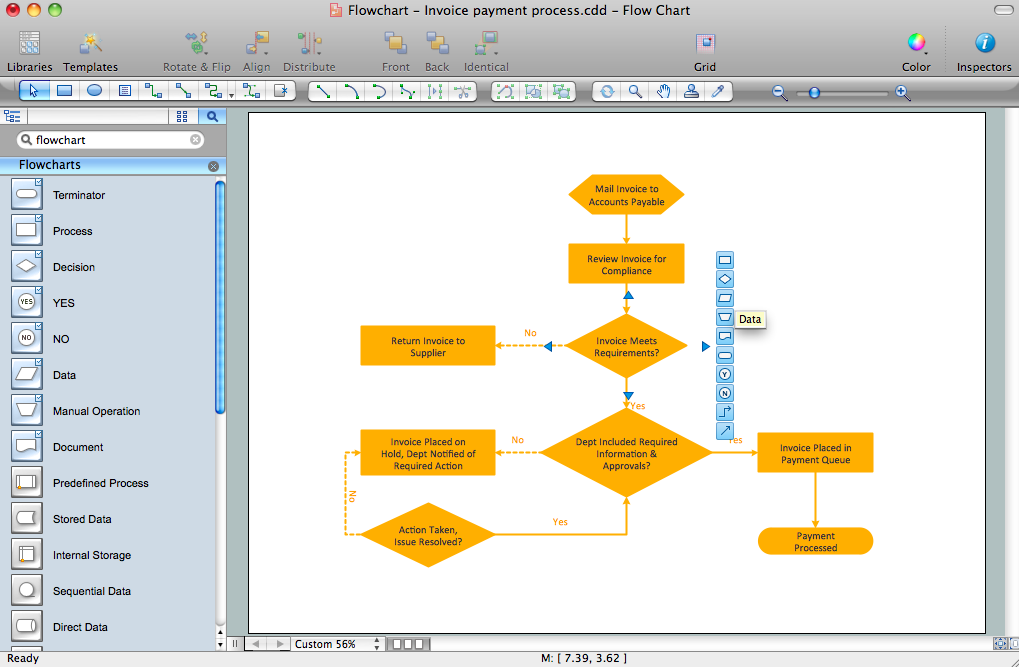This screenshot has width=1019, height=667.
Task: Select the ellipse drawing tool
Action: (x=94, y=91)
